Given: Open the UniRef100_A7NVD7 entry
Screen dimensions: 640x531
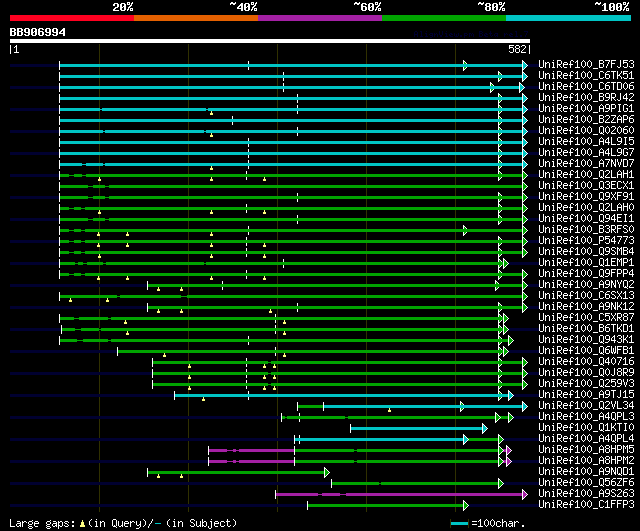Looking at the screenshot, I should [x=586, y=164].
